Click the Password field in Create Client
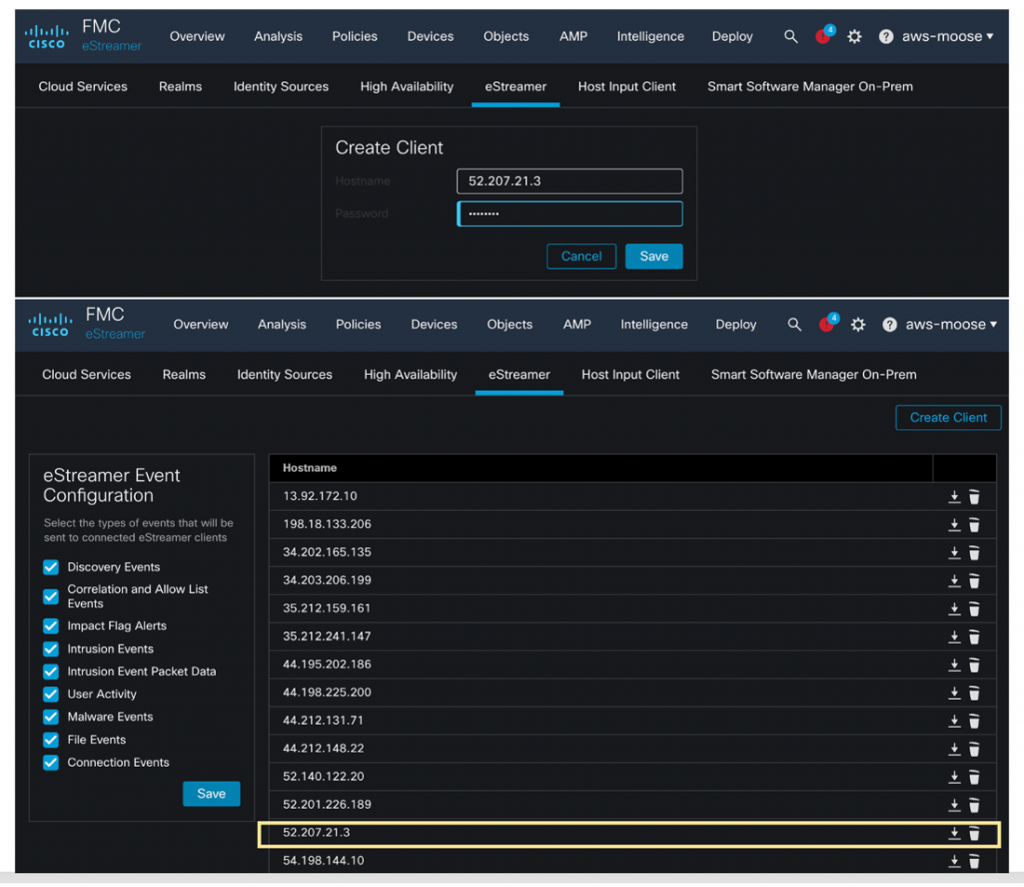This screenshot has height=887, width=1024. pyautogui.click(x=570, y=214)
